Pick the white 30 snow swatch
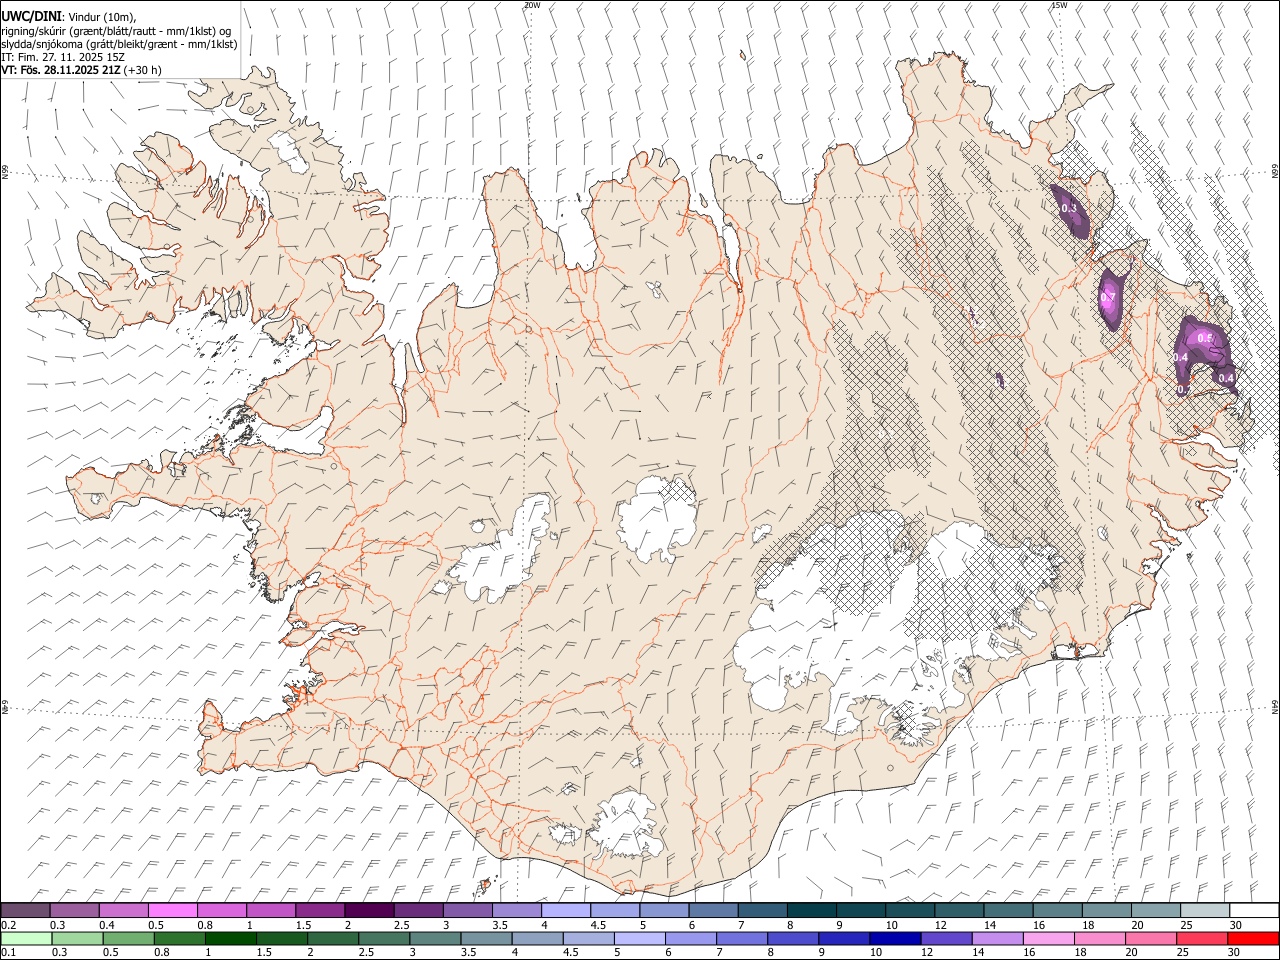 click(x=1253, y=910)
